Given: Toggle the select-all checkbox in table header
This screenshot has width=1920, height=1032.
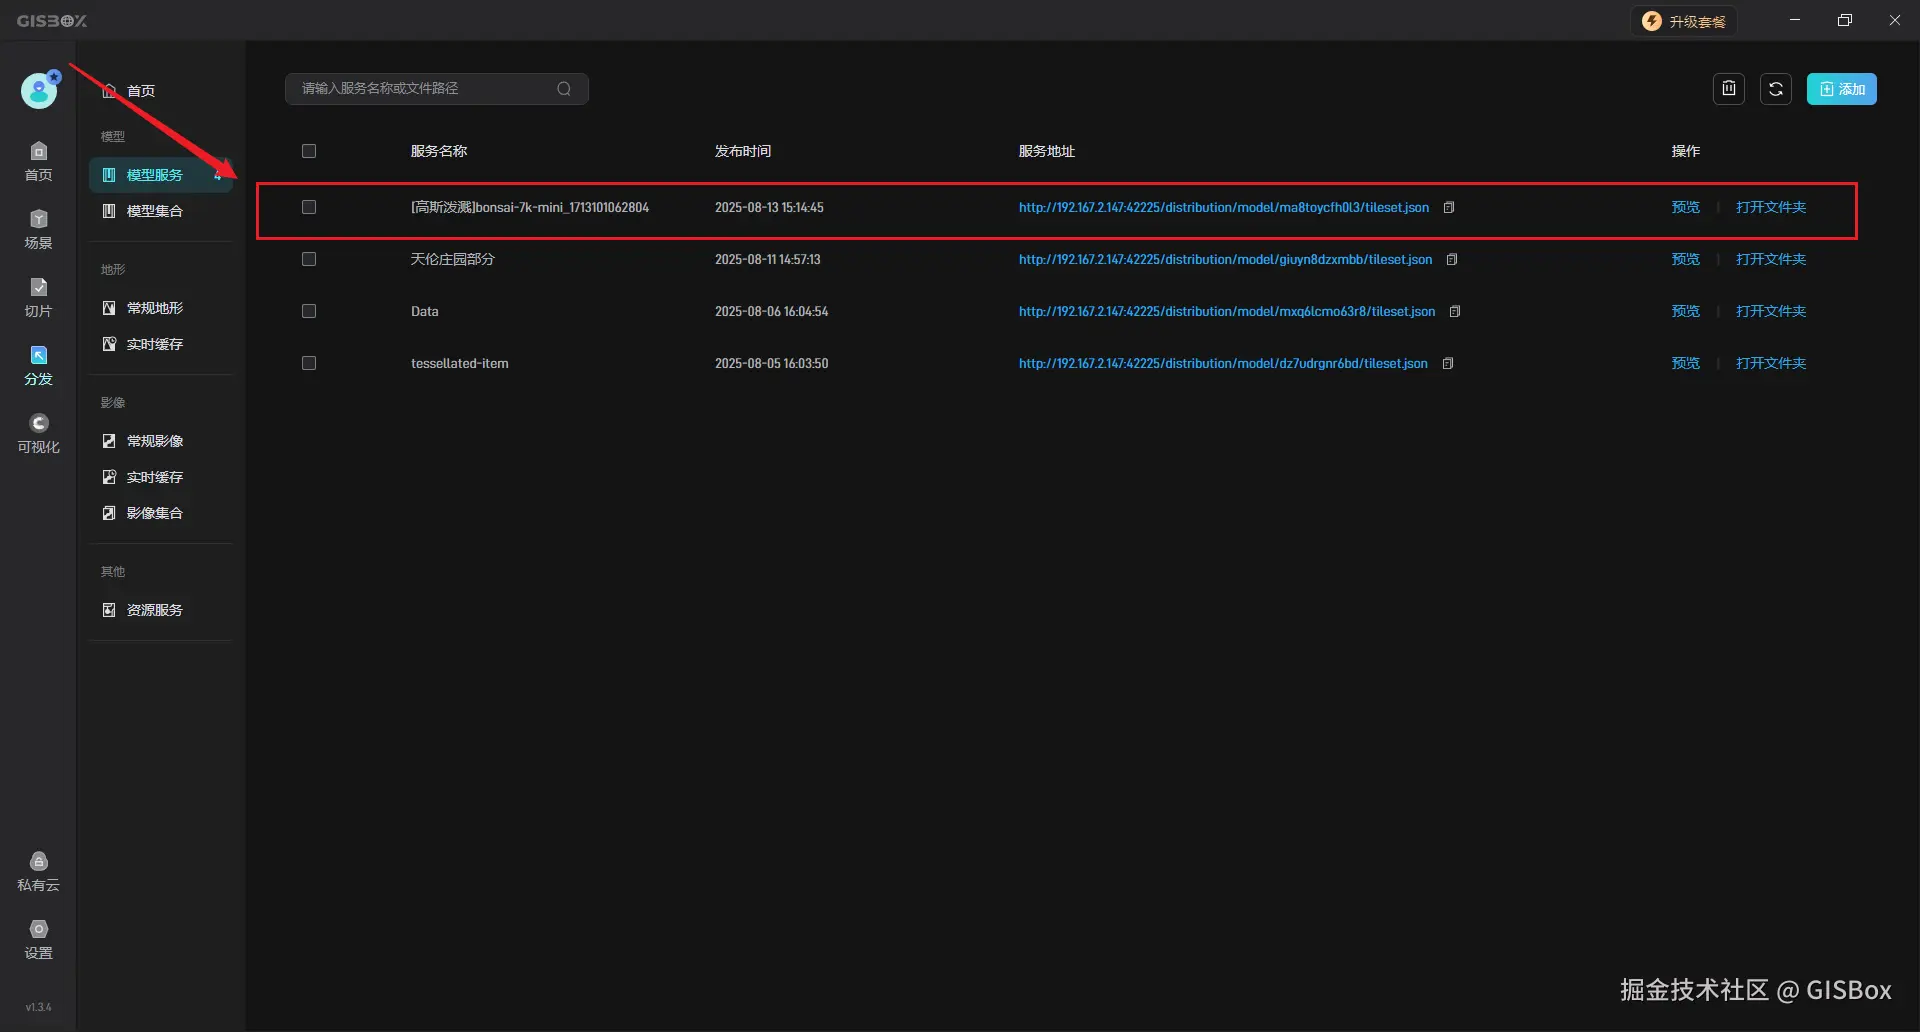Looking at the screenshot, I should click(309, 151).
